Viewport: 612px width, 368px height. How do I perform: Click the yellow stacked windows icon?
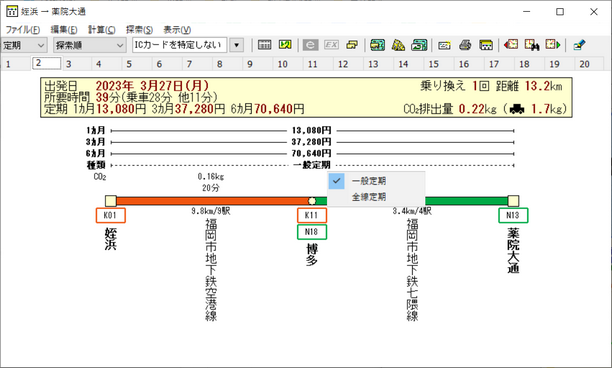tap(352, 45)
